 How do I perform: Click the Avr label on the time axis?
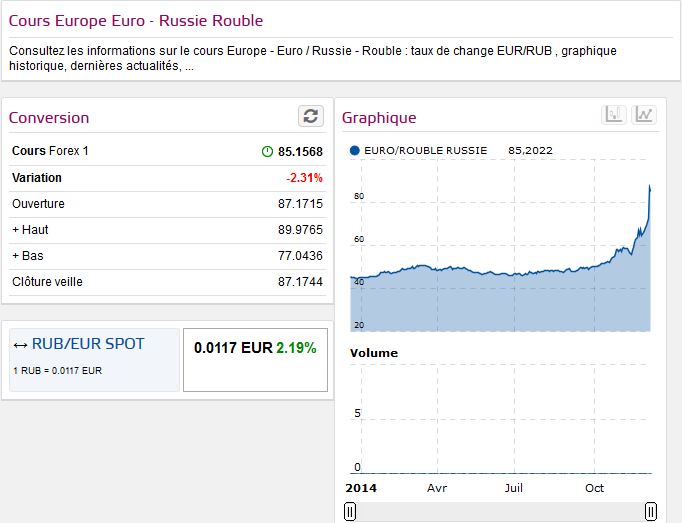point(437,488)
